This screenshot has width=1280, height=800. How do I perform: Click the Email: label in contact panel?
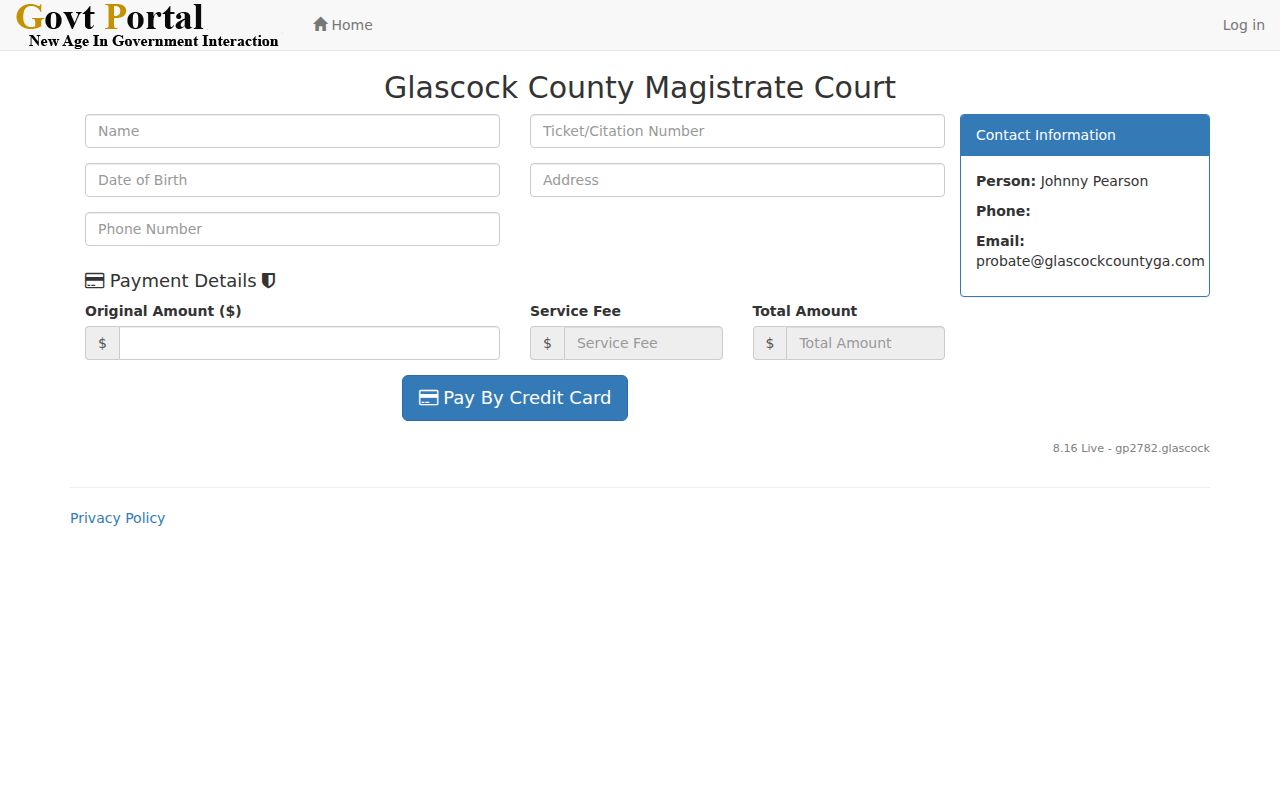pyautogui.click(x=1000, y=241)
